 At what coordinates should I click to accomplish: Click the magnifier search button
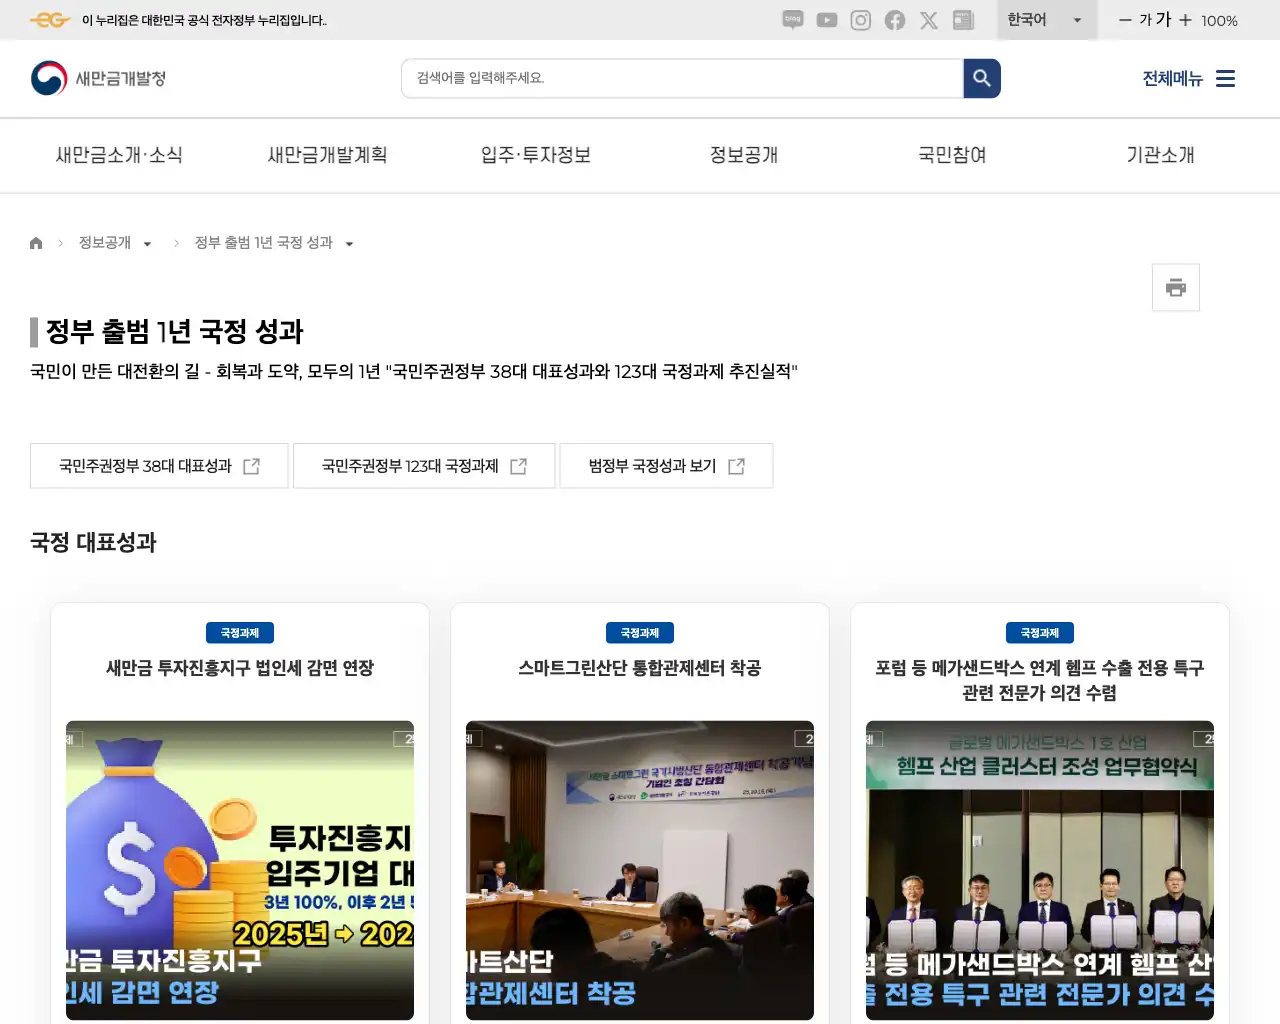click(x=982, y=78)
